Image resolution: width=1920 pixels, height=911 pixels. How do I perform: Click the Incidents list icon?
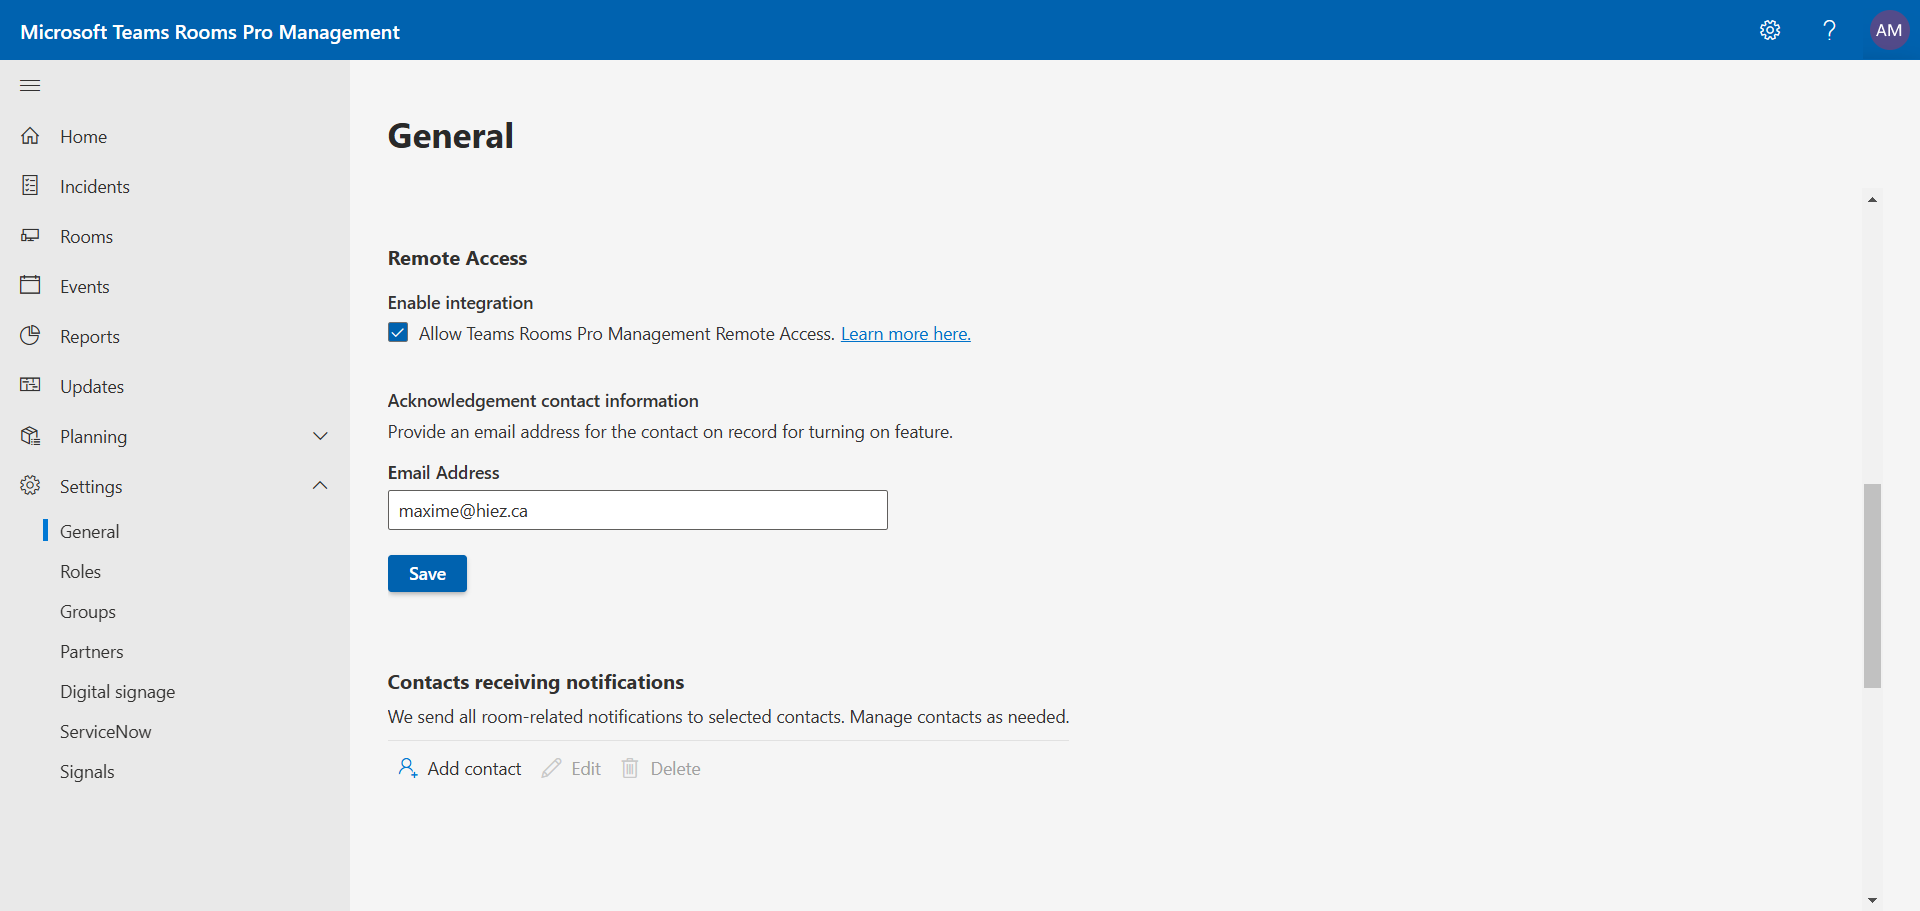(31, 186)
